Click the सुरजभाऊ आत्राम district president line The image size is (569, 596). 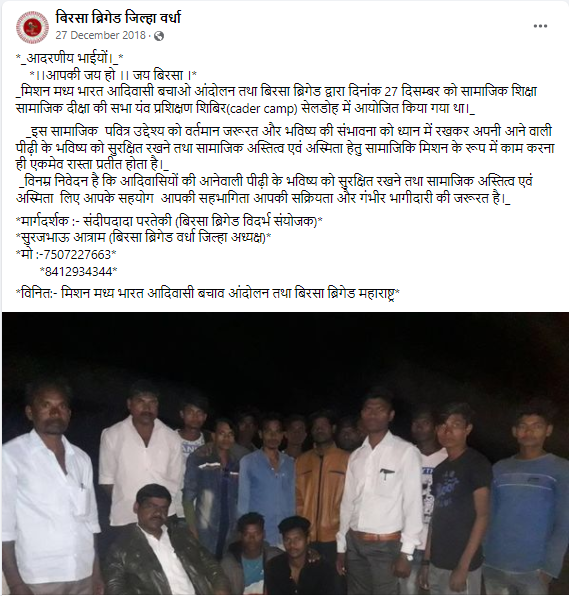click(144, 238)
